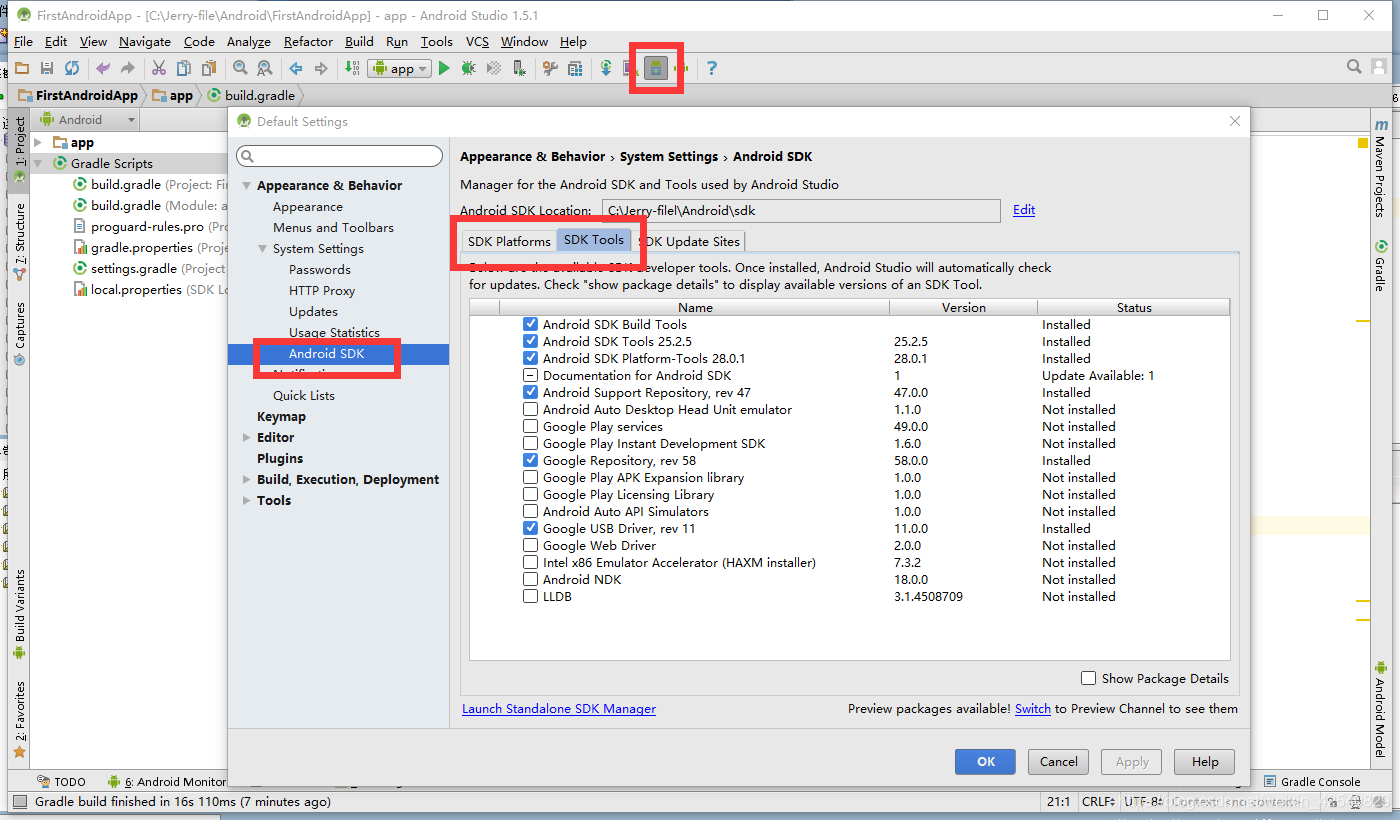Collapse Appearance & Behavior settings group
The width and height of the screenshot is (1400, 820).
pos(247,186)
